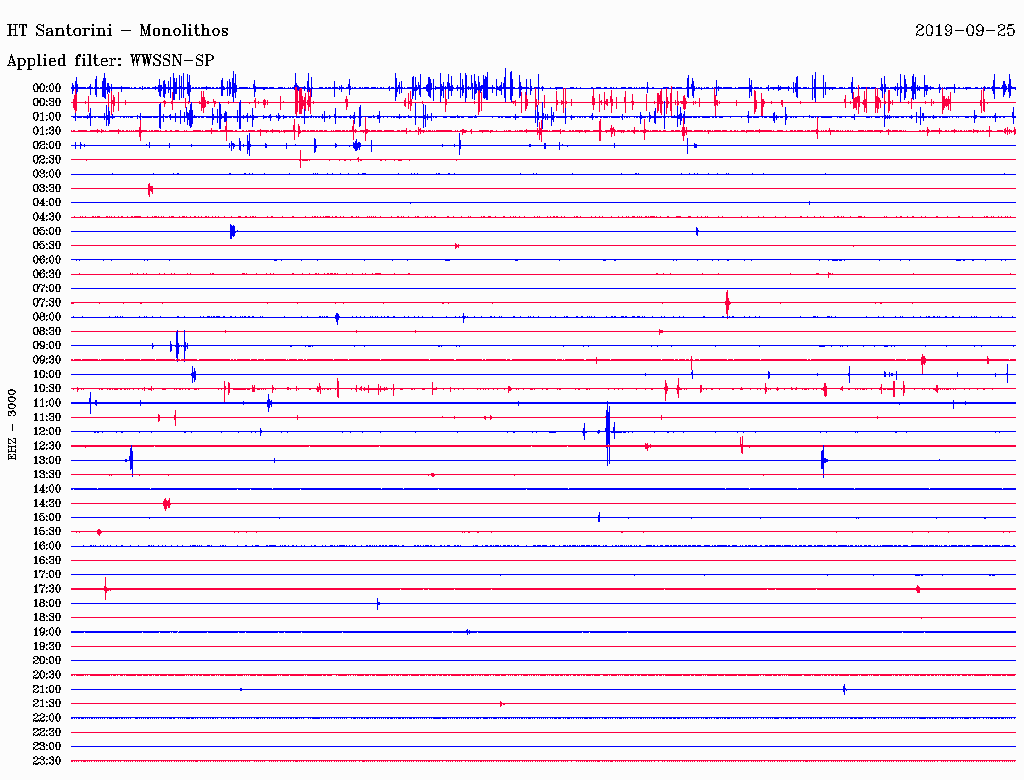The width and height of the screenshot is (1024, 780).
Task: Select the 19:30 time label
Action: (x=47, y=647)
